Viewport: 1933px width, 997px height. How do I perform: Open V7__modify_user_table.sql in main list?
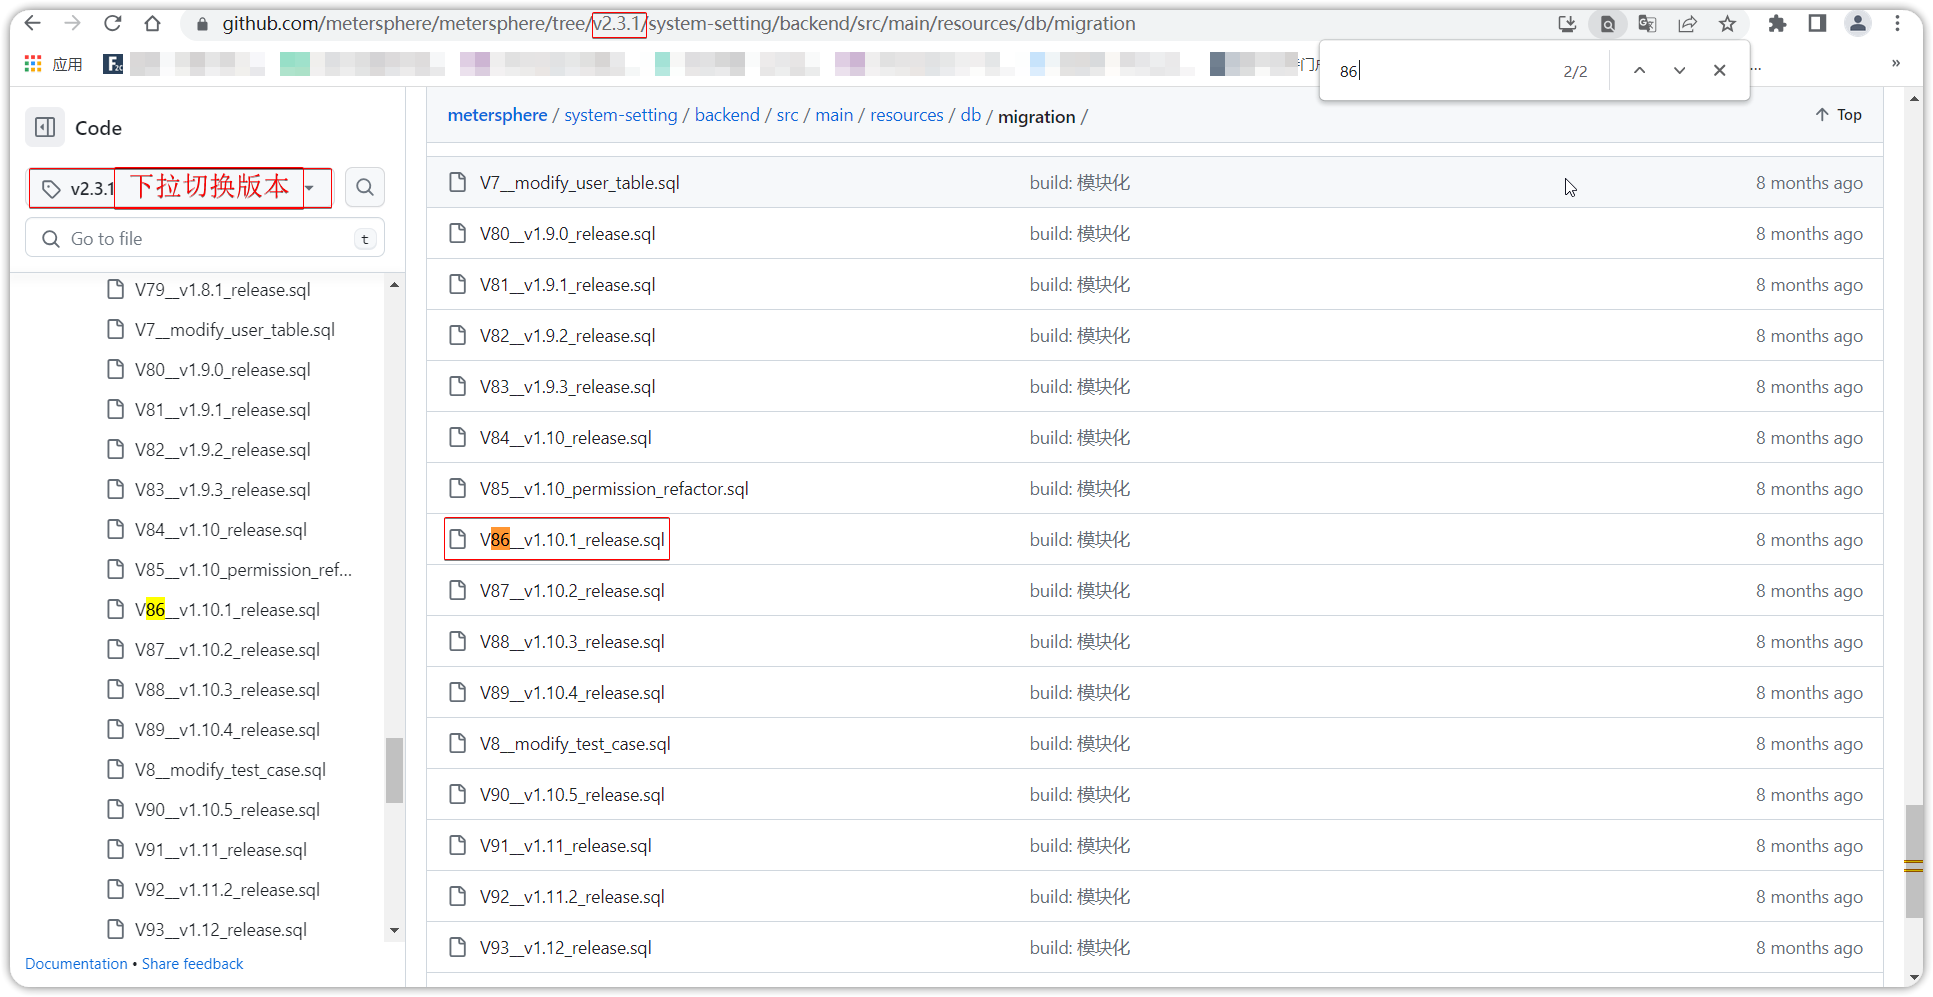579,183
